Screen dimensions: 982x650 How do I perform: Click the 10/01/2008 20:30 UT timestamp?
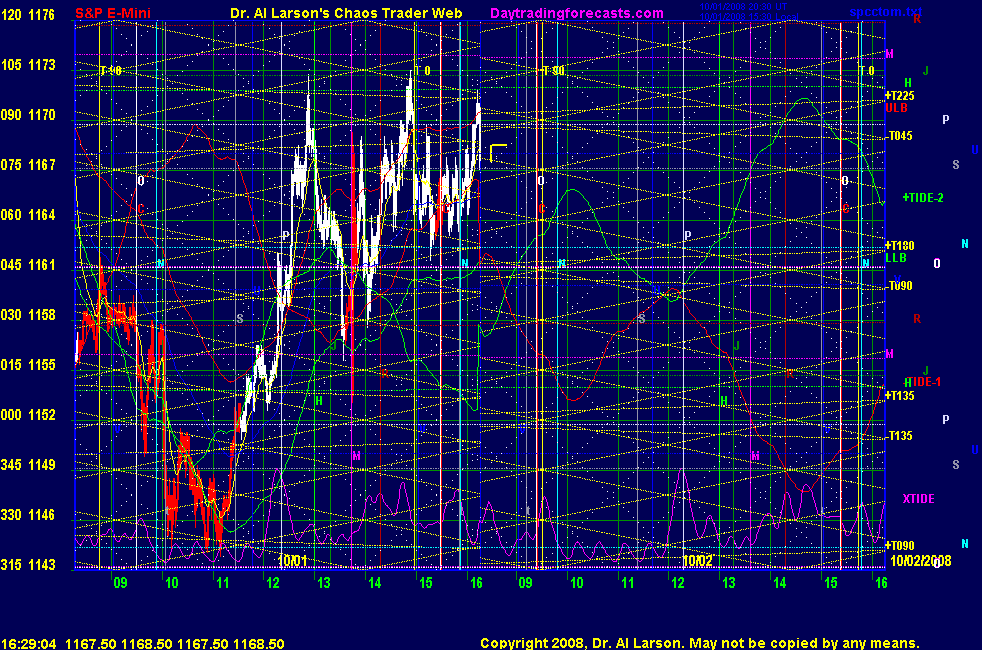(x=743, y=6)
